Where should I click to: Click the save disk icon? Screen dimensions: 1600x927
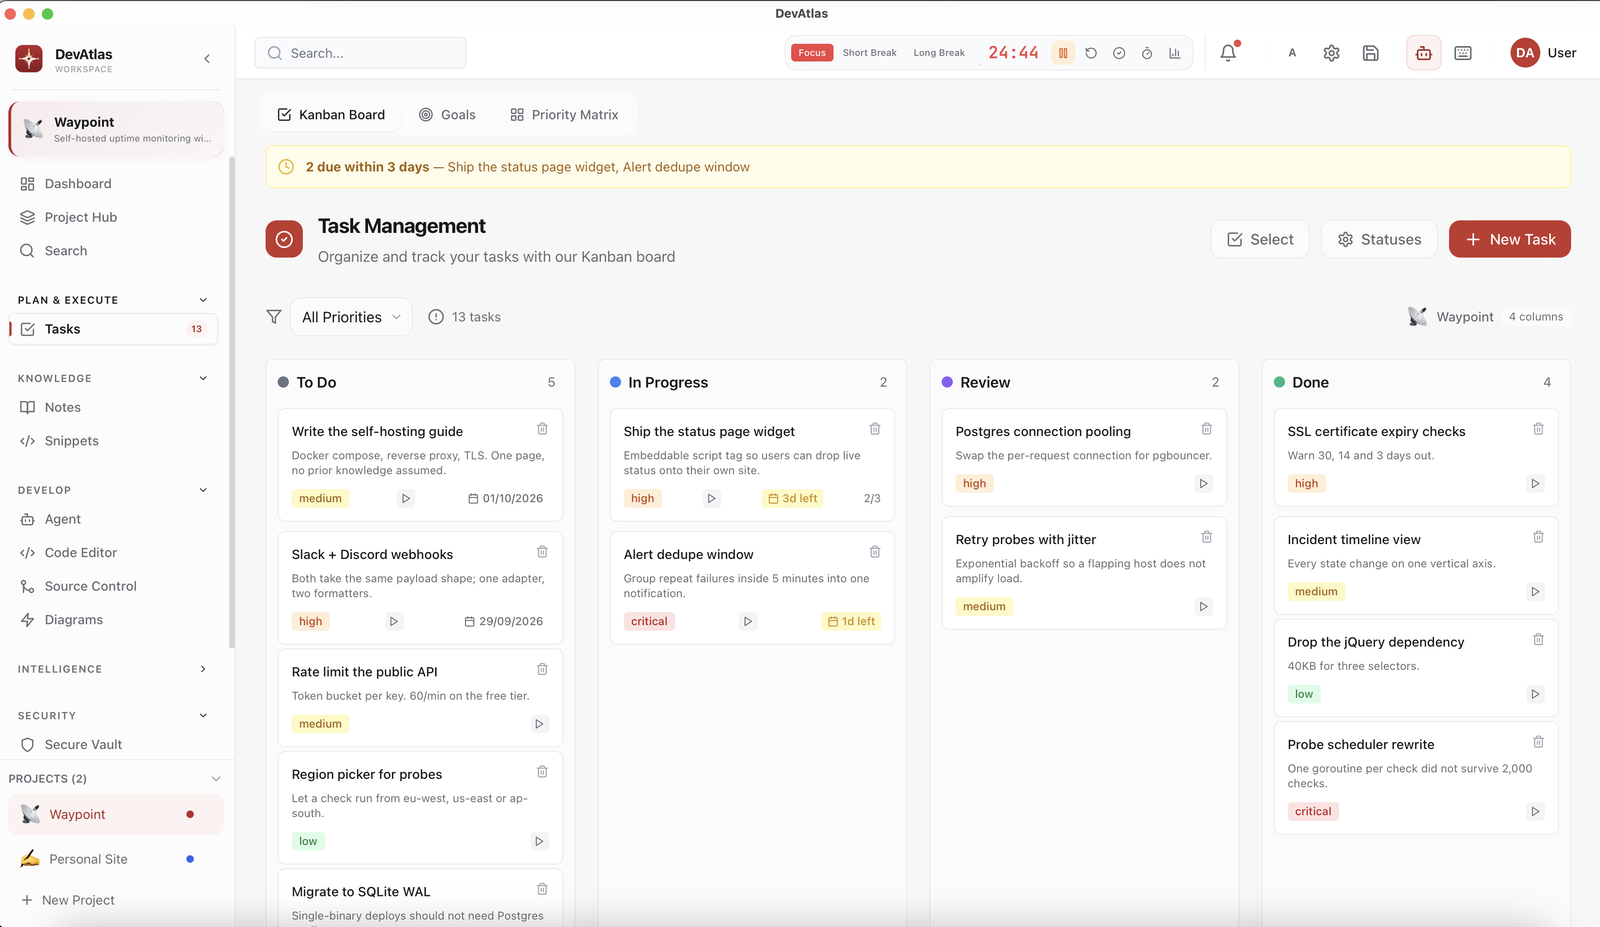pyautogui.click(x=1371, y=53)
